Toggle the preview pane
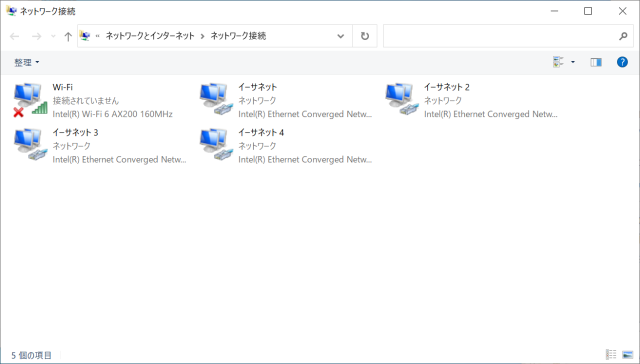The width and height of the screenshot is (640, 364). tap(596, 62)
